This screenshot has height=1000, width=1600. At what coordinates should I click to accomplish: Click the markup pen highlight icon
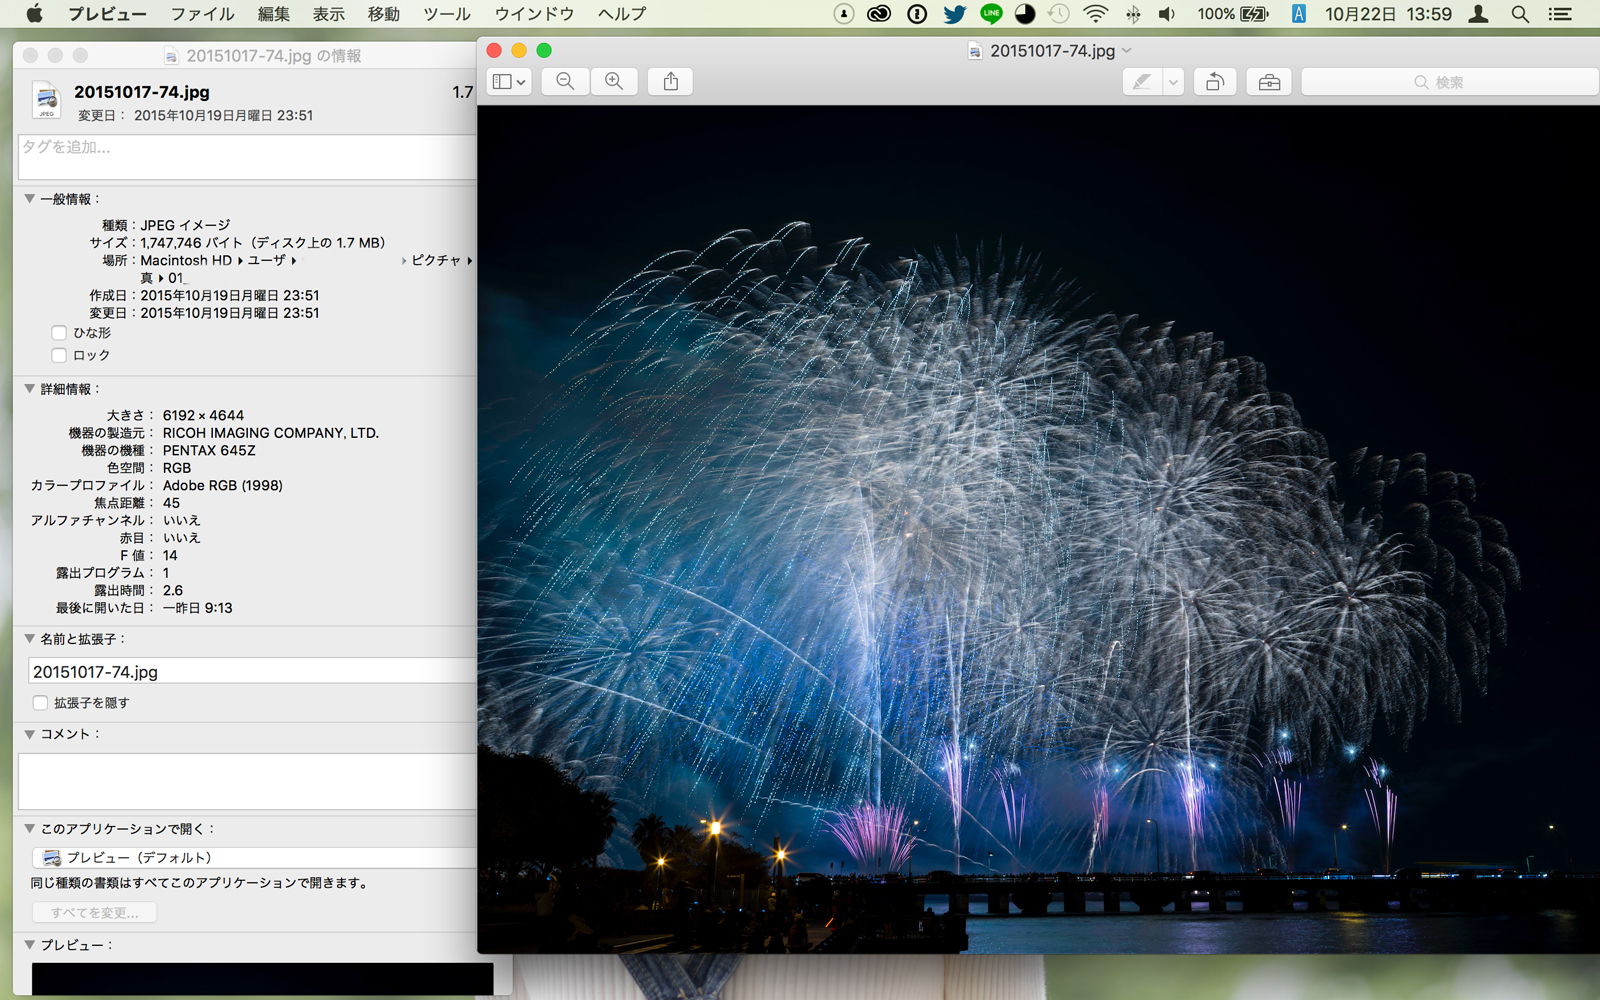[1142, 82]
